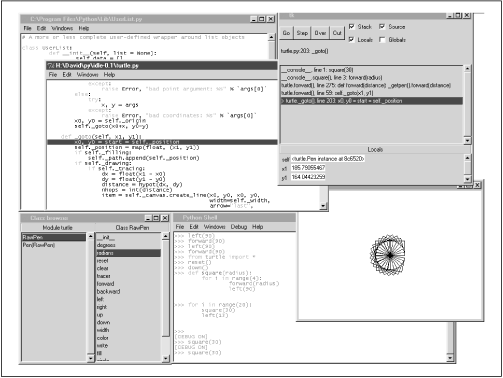Toggle the Source checkbox
Viewport: 503px width, 378px height.
pos(382,27)
